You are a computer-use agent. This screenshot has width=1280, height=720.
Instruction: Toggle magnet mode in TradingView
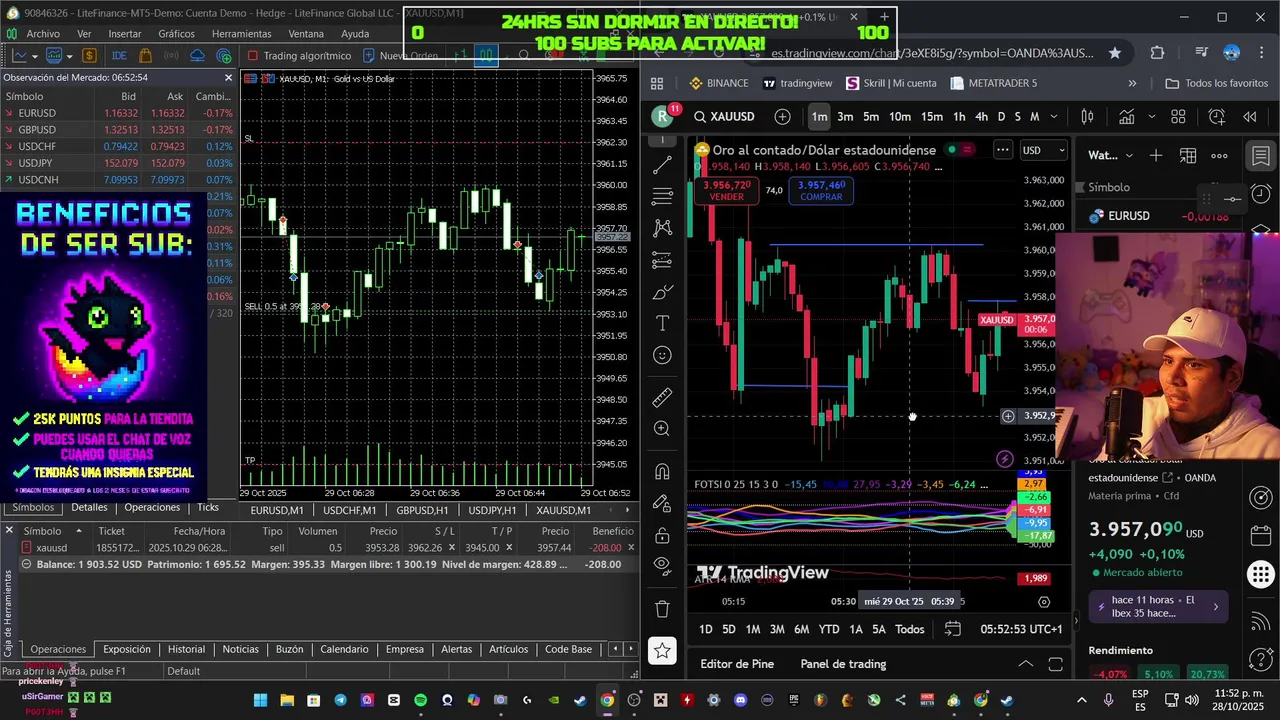pyautogui.click(x=662, y=472)
